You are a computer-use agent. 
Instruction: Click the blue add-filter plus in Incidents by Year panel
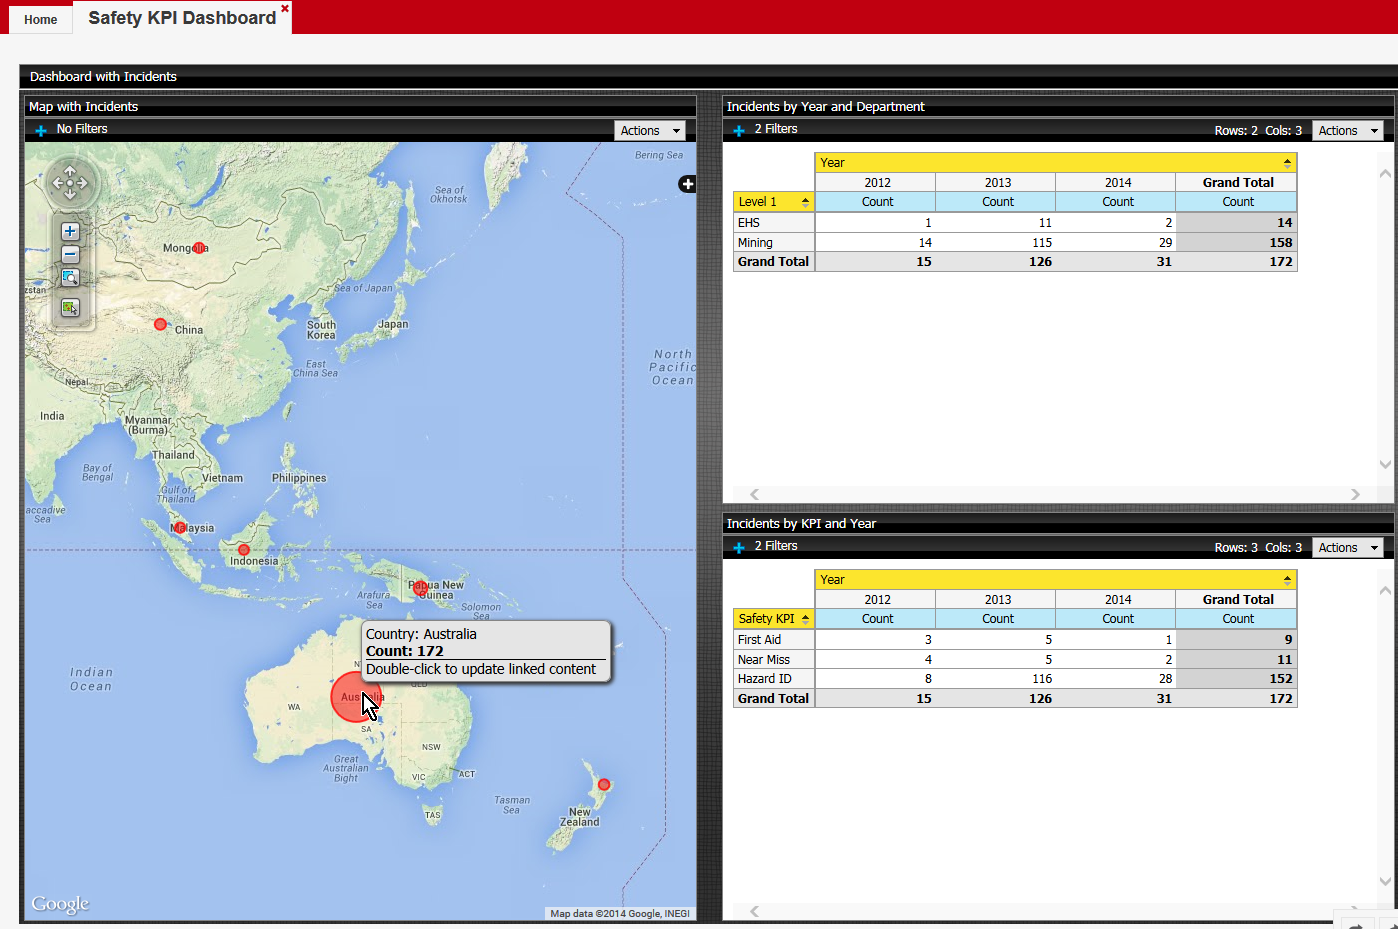(x=738, y=129)
